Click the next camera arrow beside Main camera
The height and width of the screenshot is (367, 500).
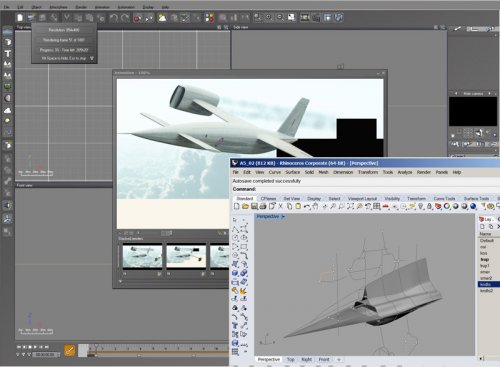point(489,94)
